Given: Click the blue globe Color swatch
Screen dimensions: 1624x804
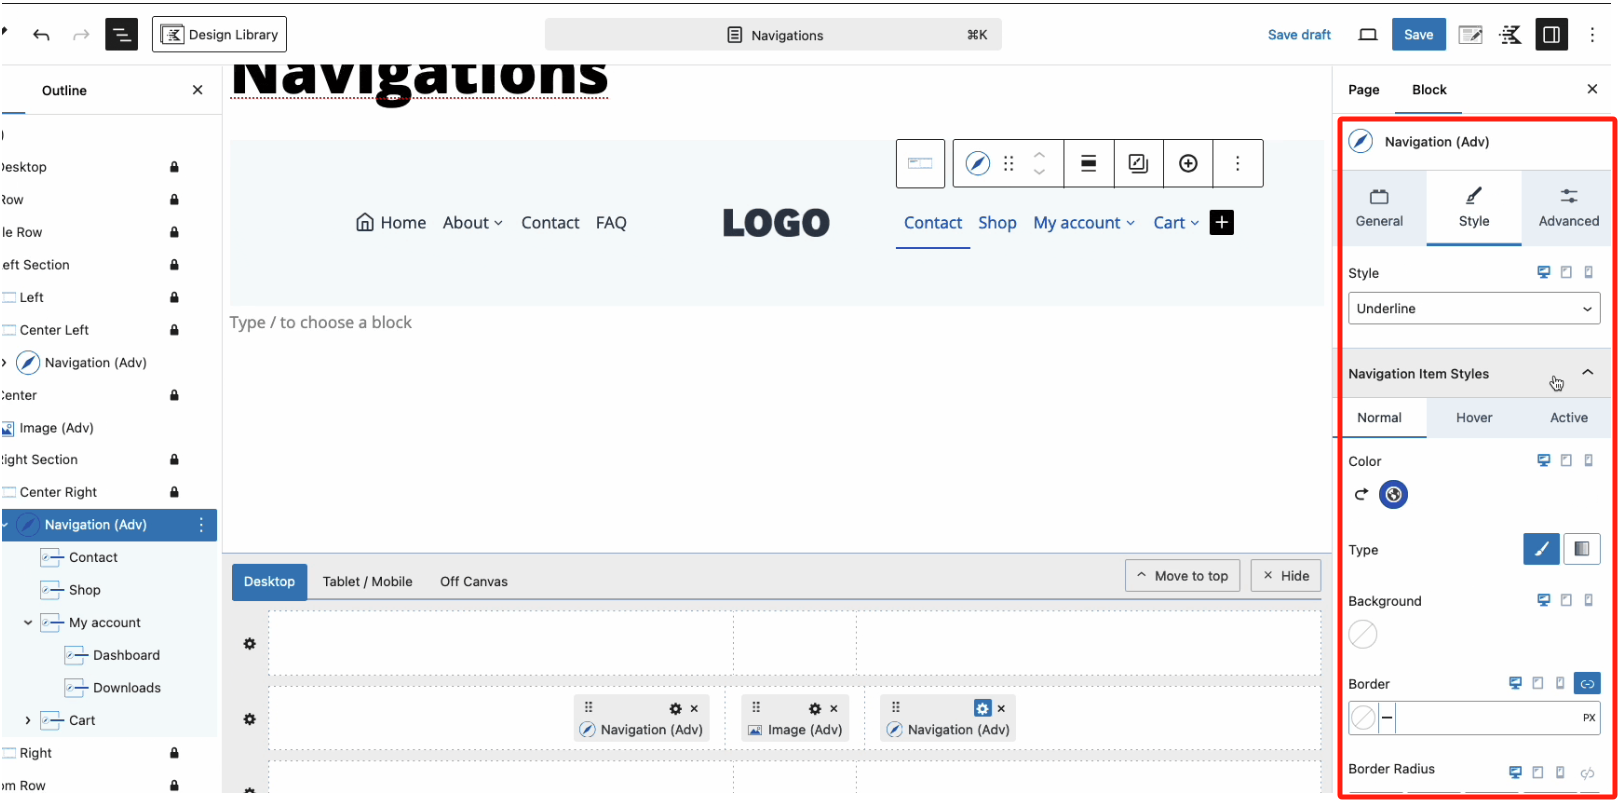Looking at the screenshot, I should [1393, 495].
